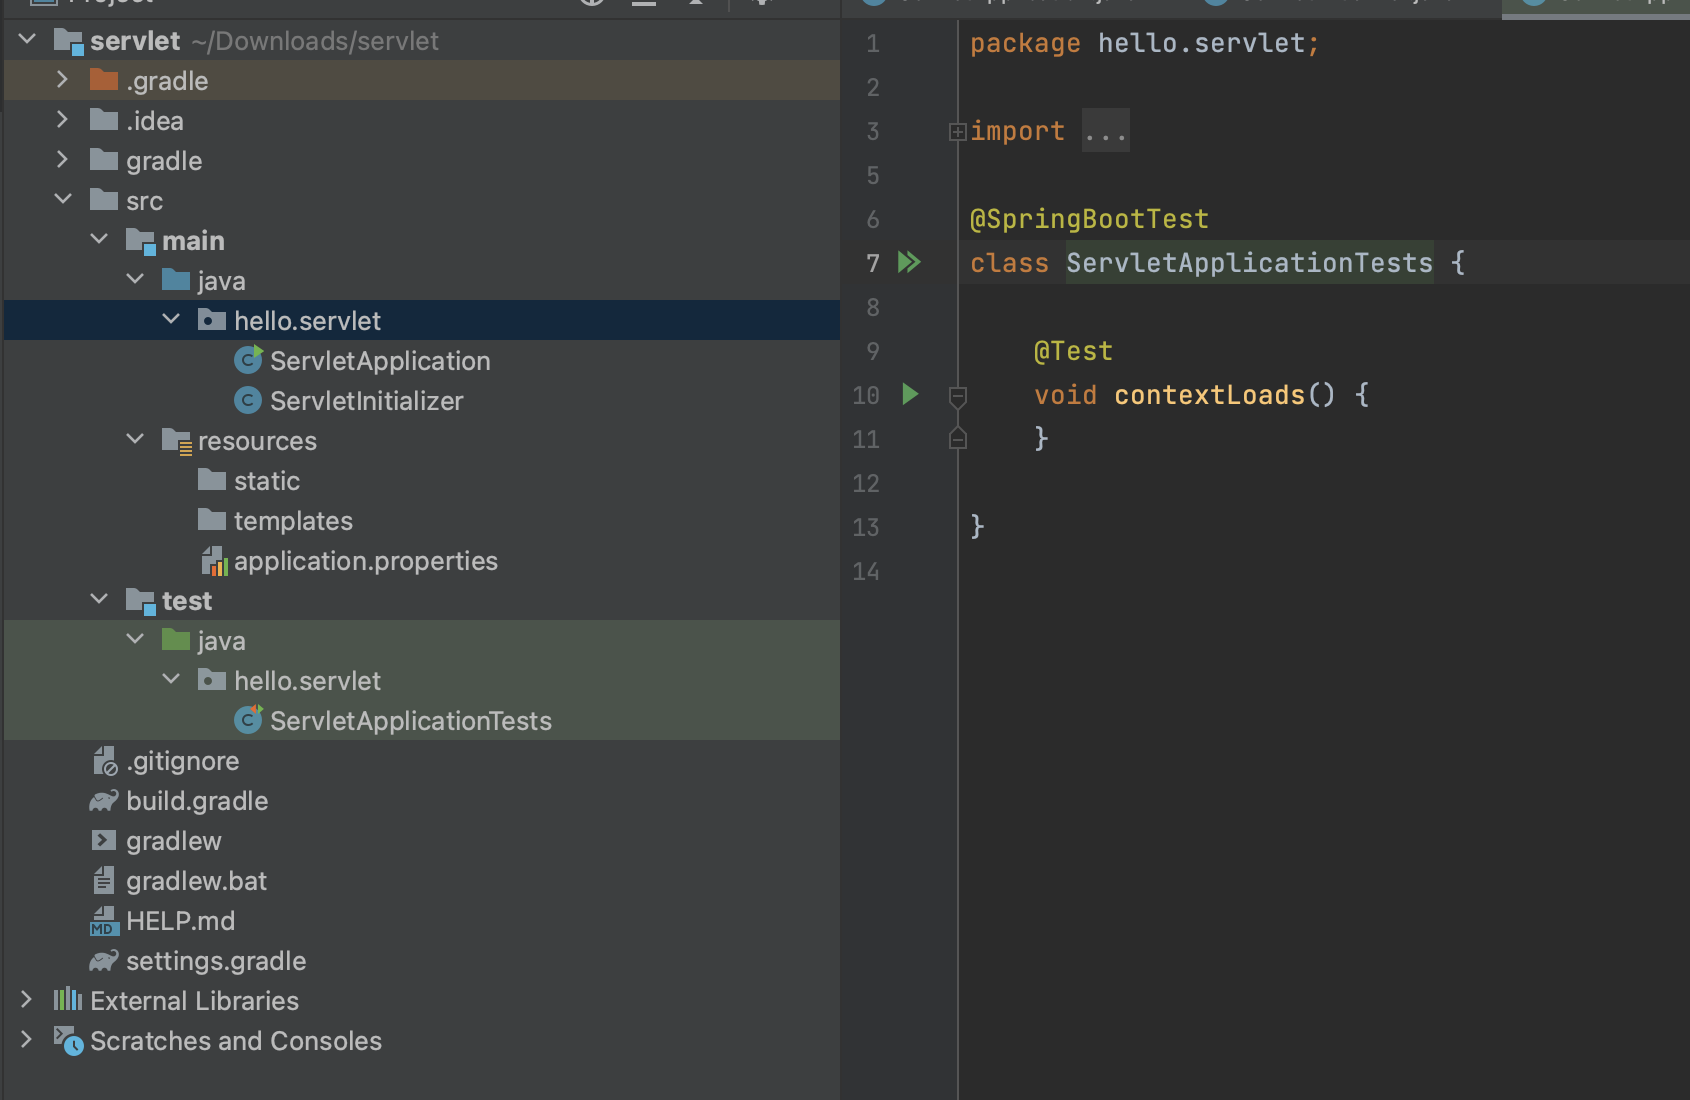Collapse the src folder chevron

(x=63, y=199)
